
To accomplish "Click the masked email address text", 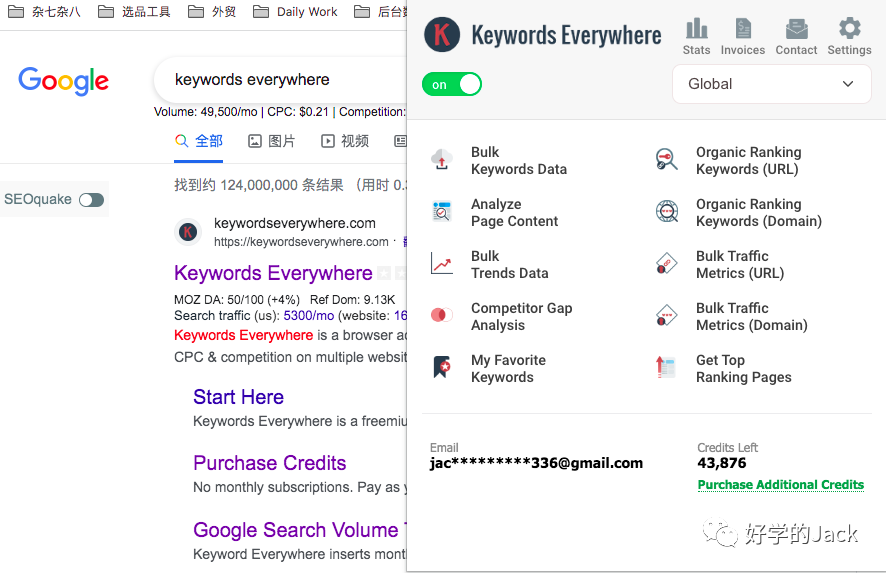I will 536,463.
